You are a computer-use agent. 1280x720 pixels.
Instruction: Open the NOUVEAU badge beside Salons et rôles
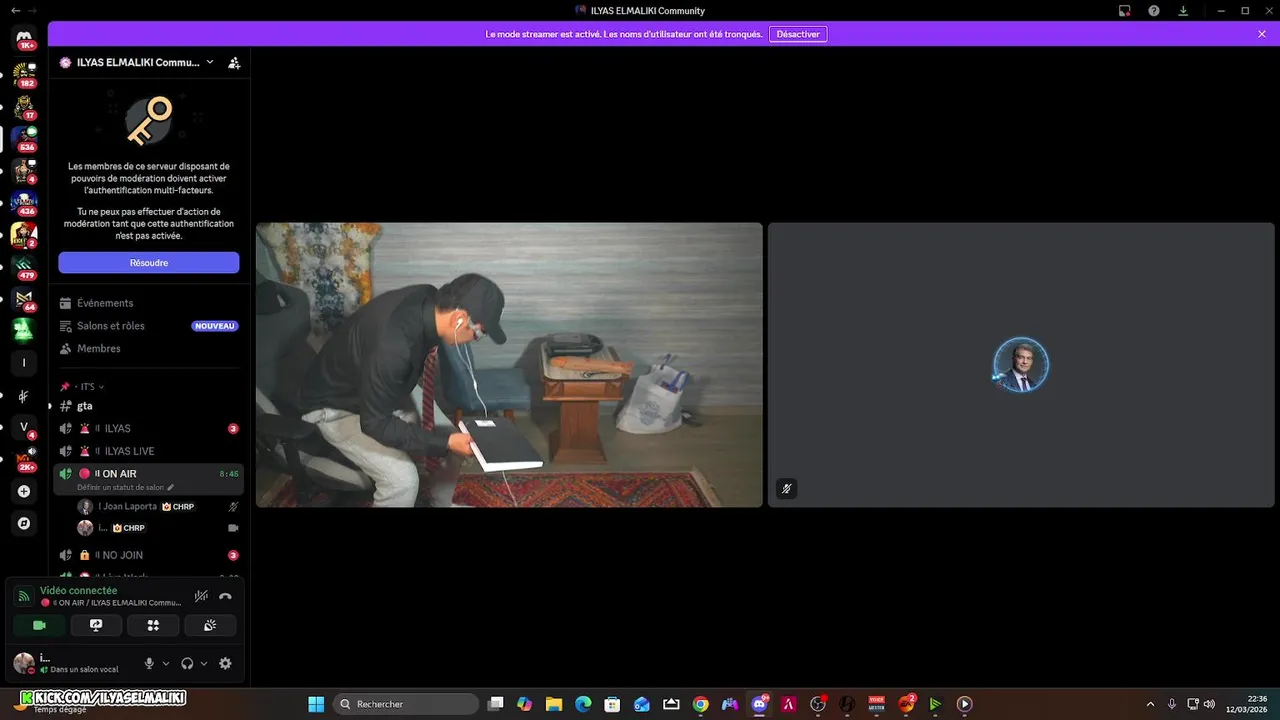click(x=215, y=326)
